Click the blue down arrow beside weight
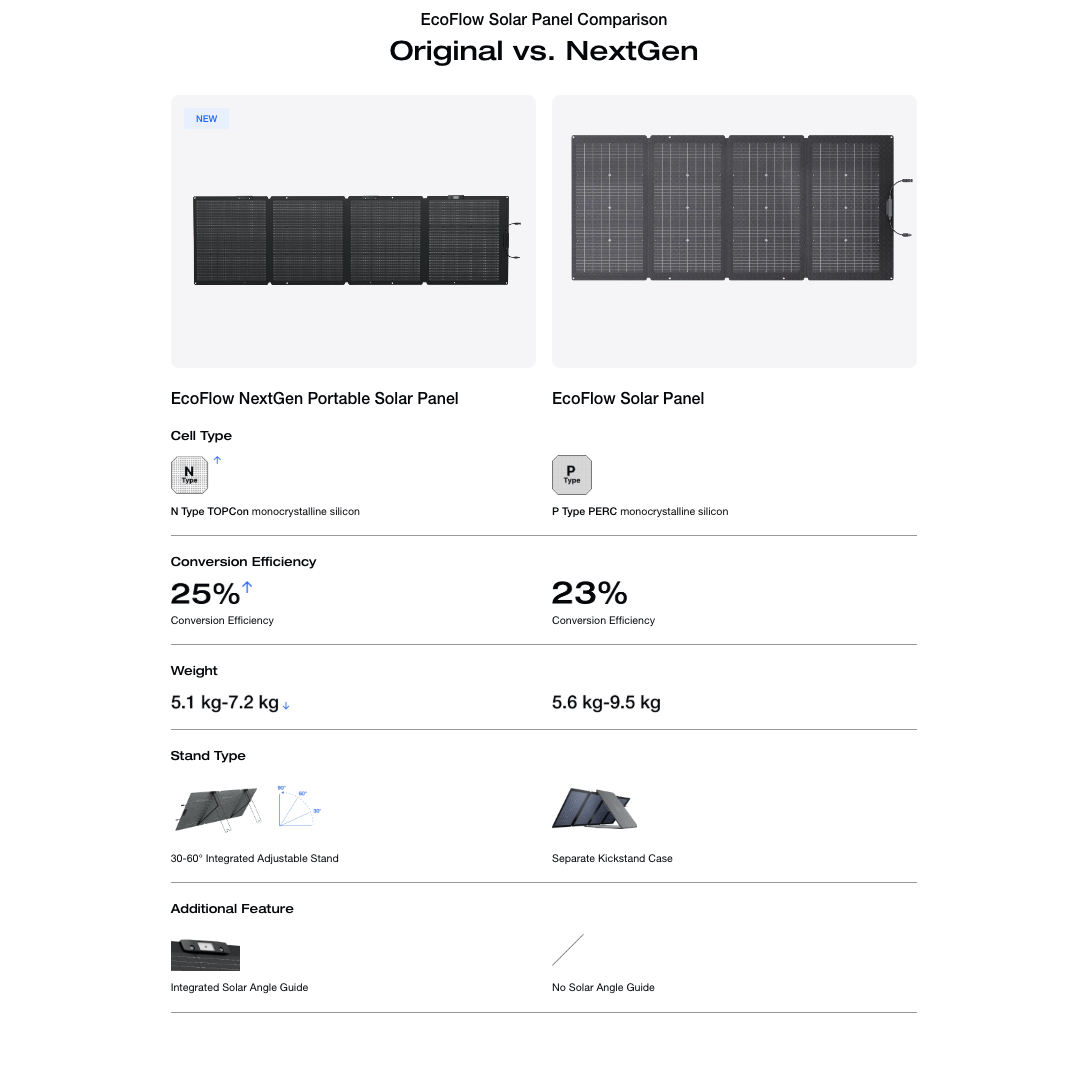This screenshot has height=1080, width=1088. pos(286,705)
